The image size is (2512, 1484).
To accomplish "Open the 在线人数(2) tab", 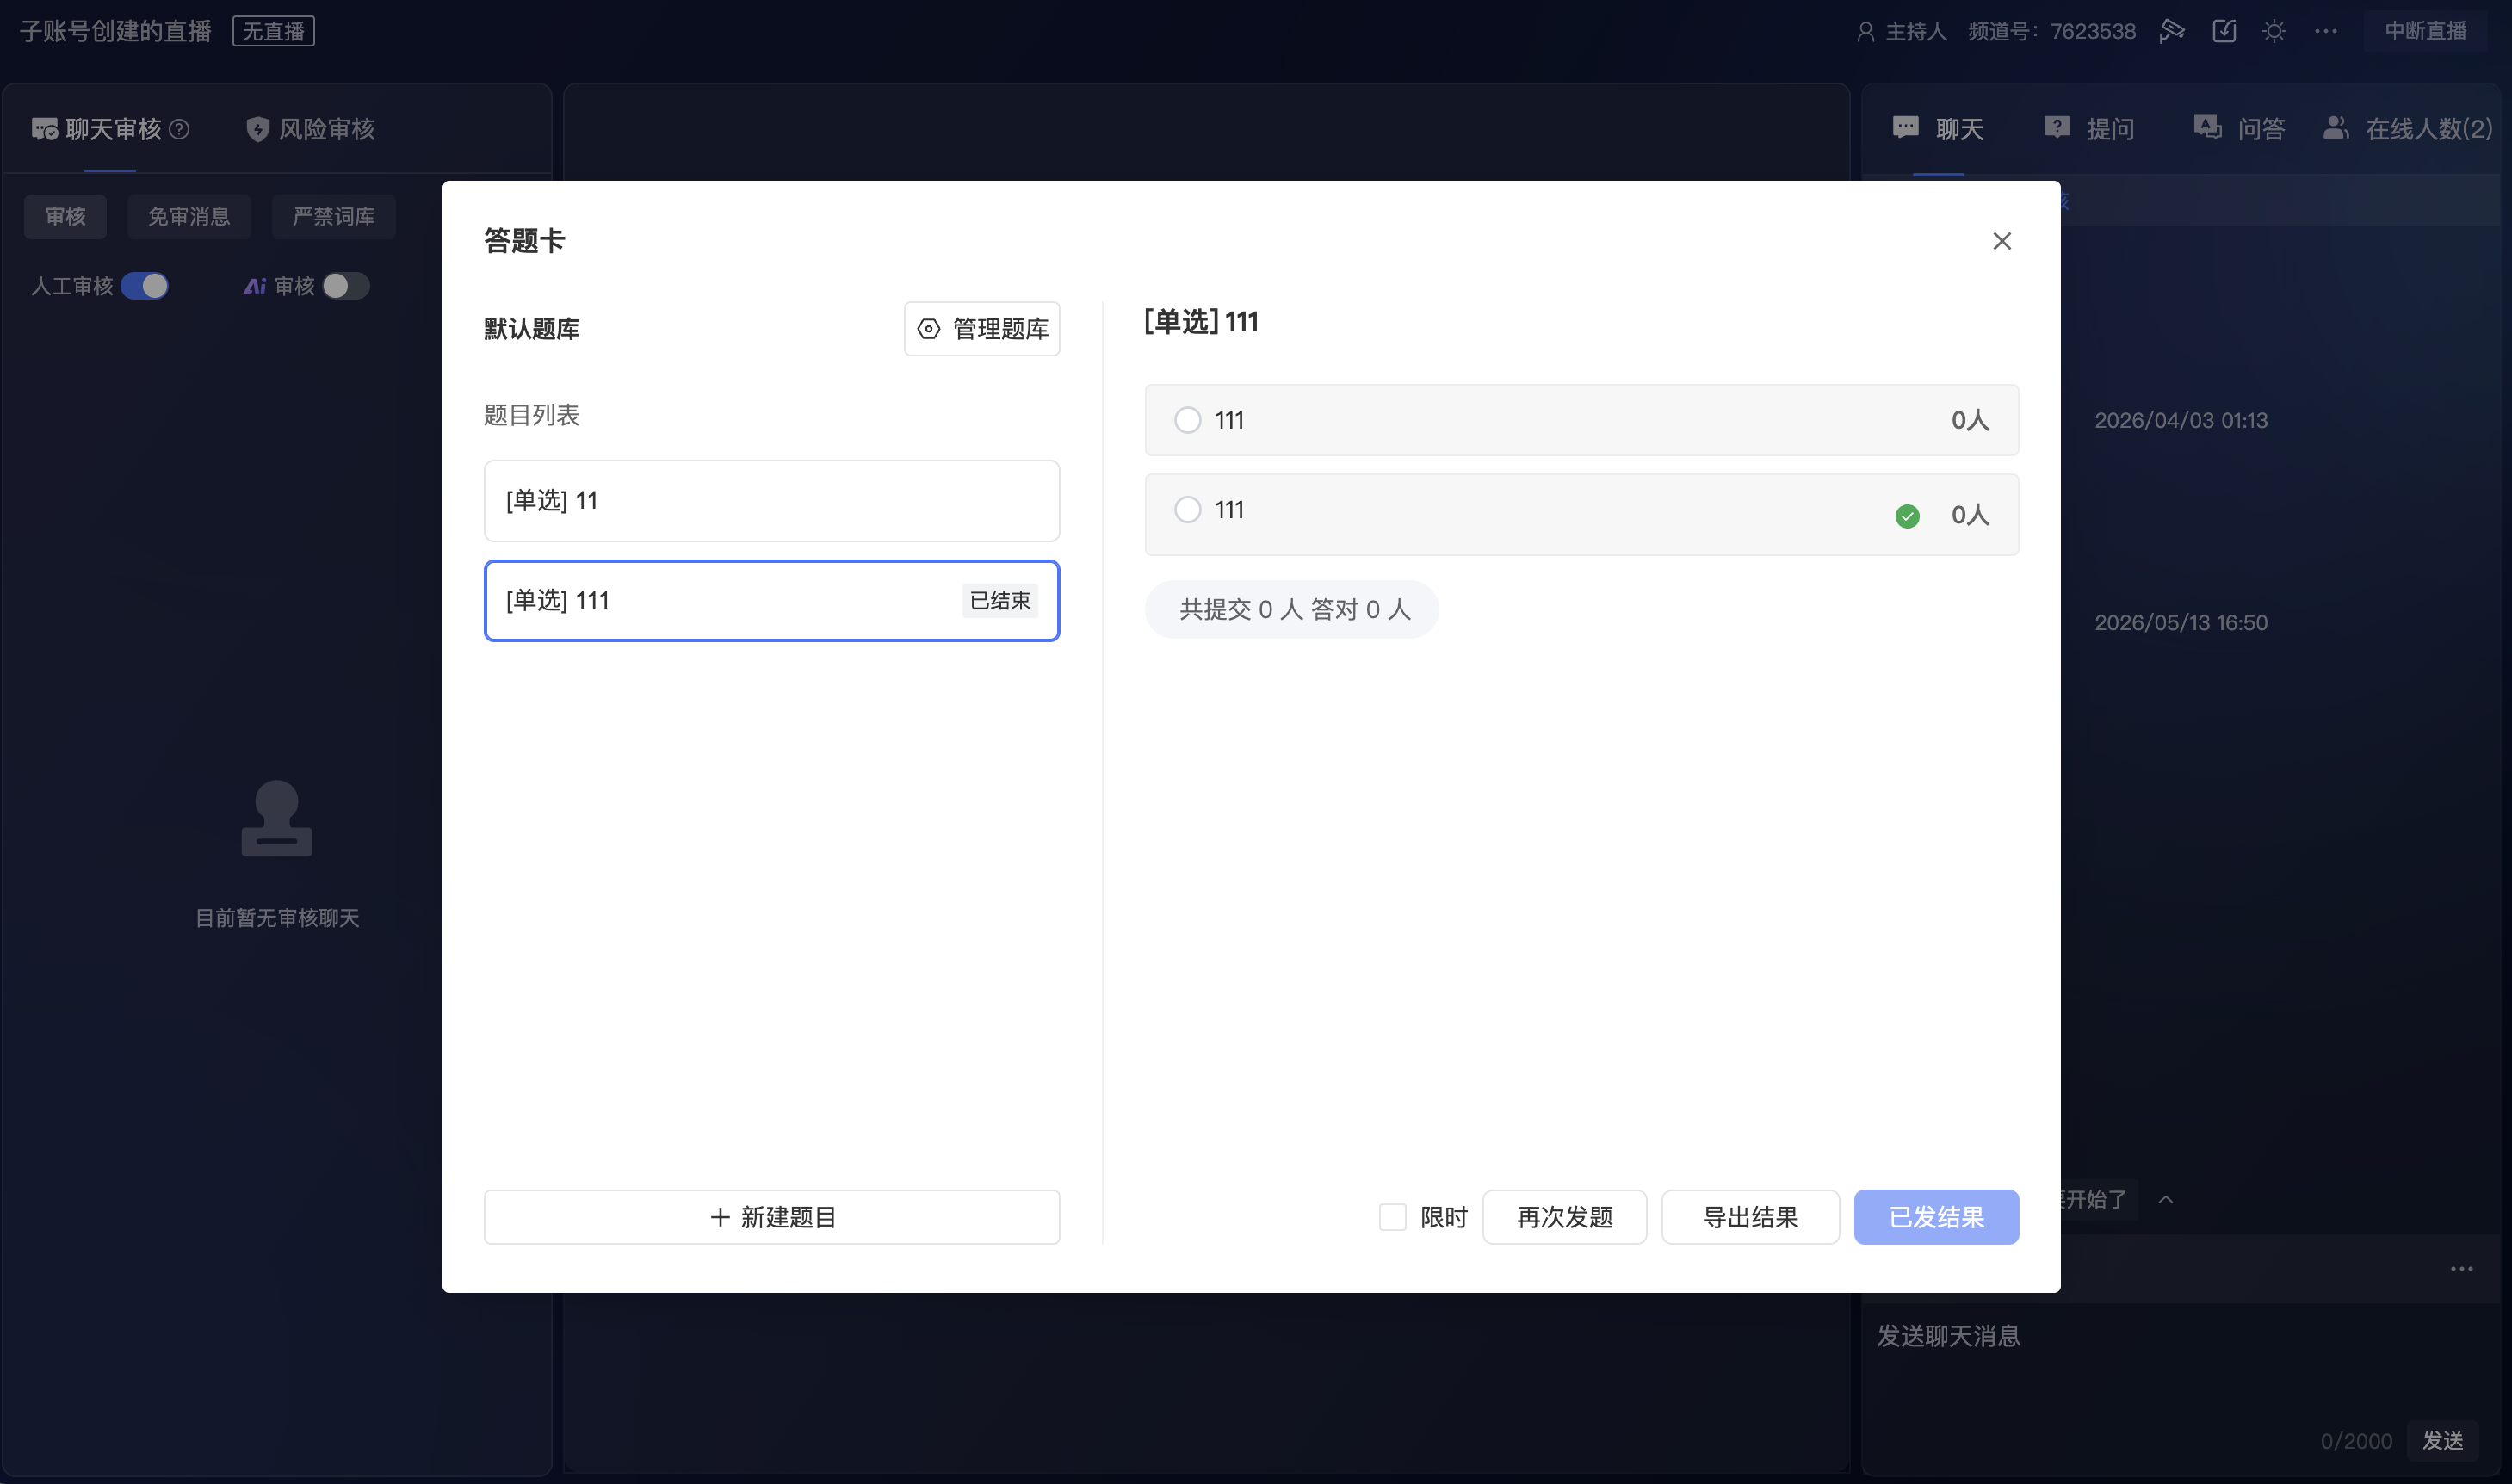I will pos(2408,129).
